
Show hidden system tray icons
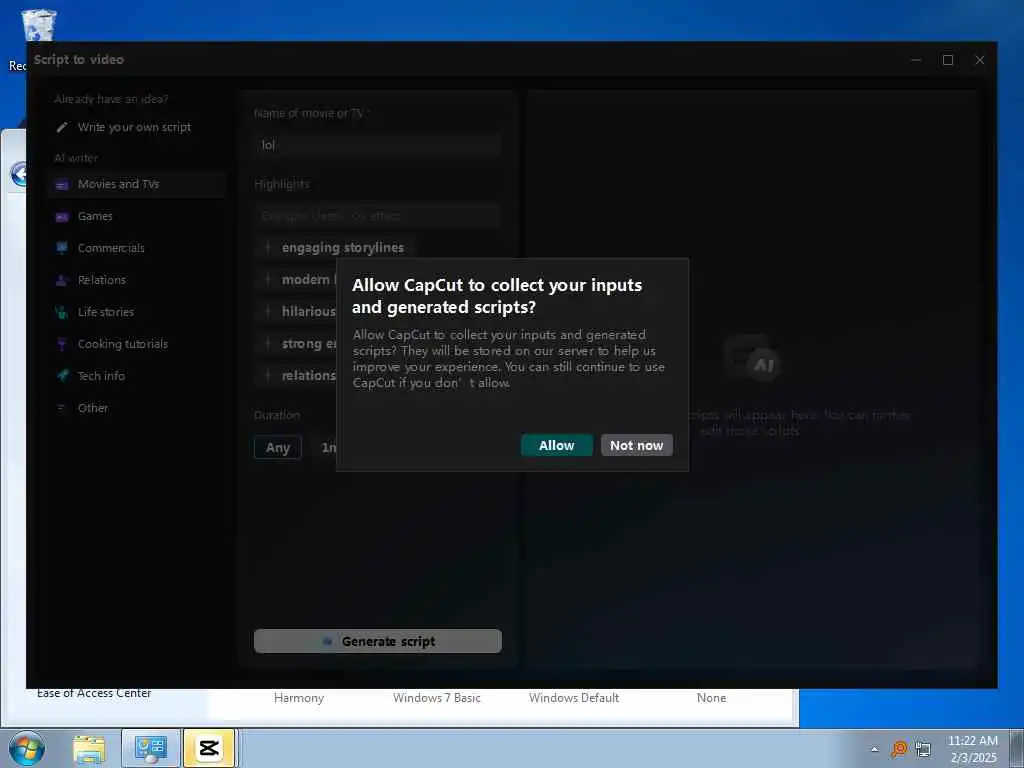(x=874, y=749)
